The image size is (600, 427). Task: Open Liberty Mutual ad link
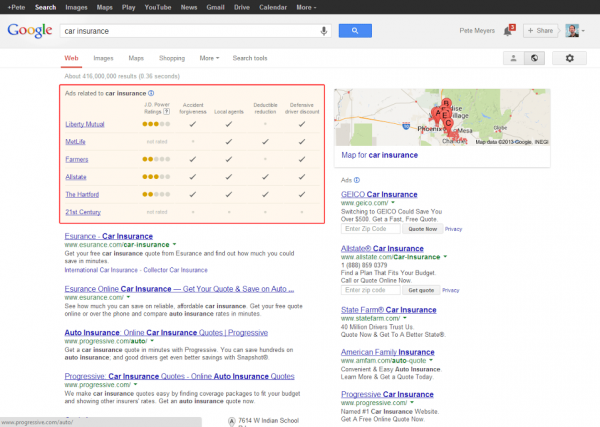(x=85, y=124)
